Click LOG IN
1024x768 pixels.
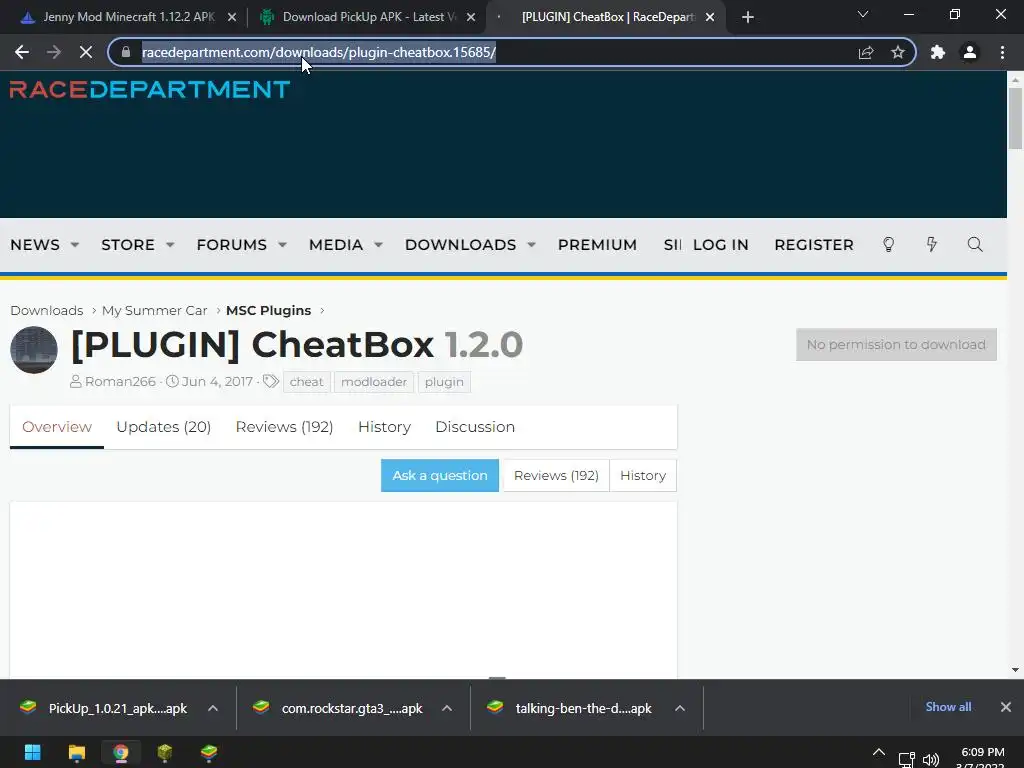point(720,245)
